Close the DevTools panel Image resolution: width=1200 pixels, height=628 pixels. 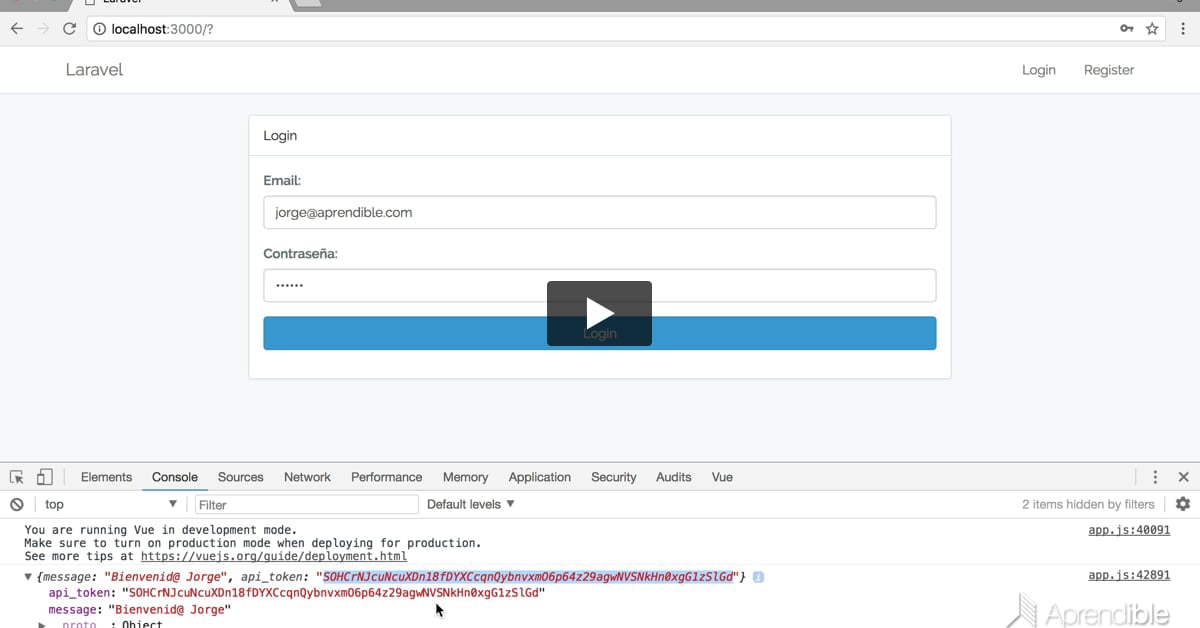(x=1183, y=477)
